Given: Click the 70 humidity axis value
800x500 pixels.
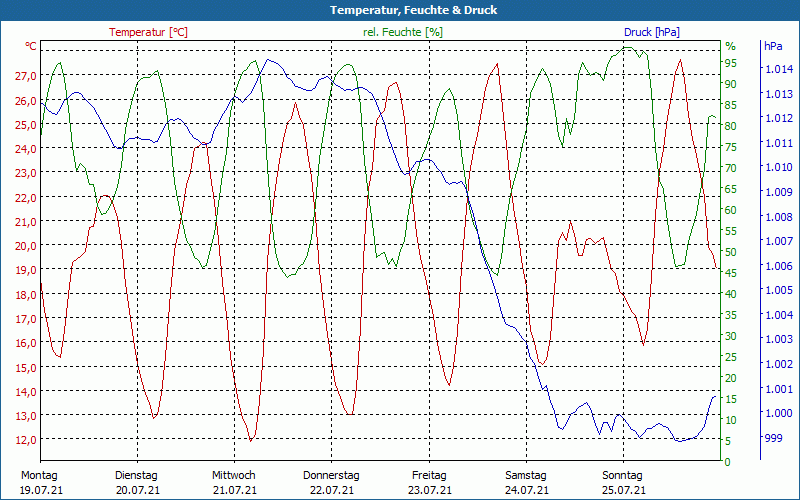Looking at the screenshot, I should [x=731, y=168].
